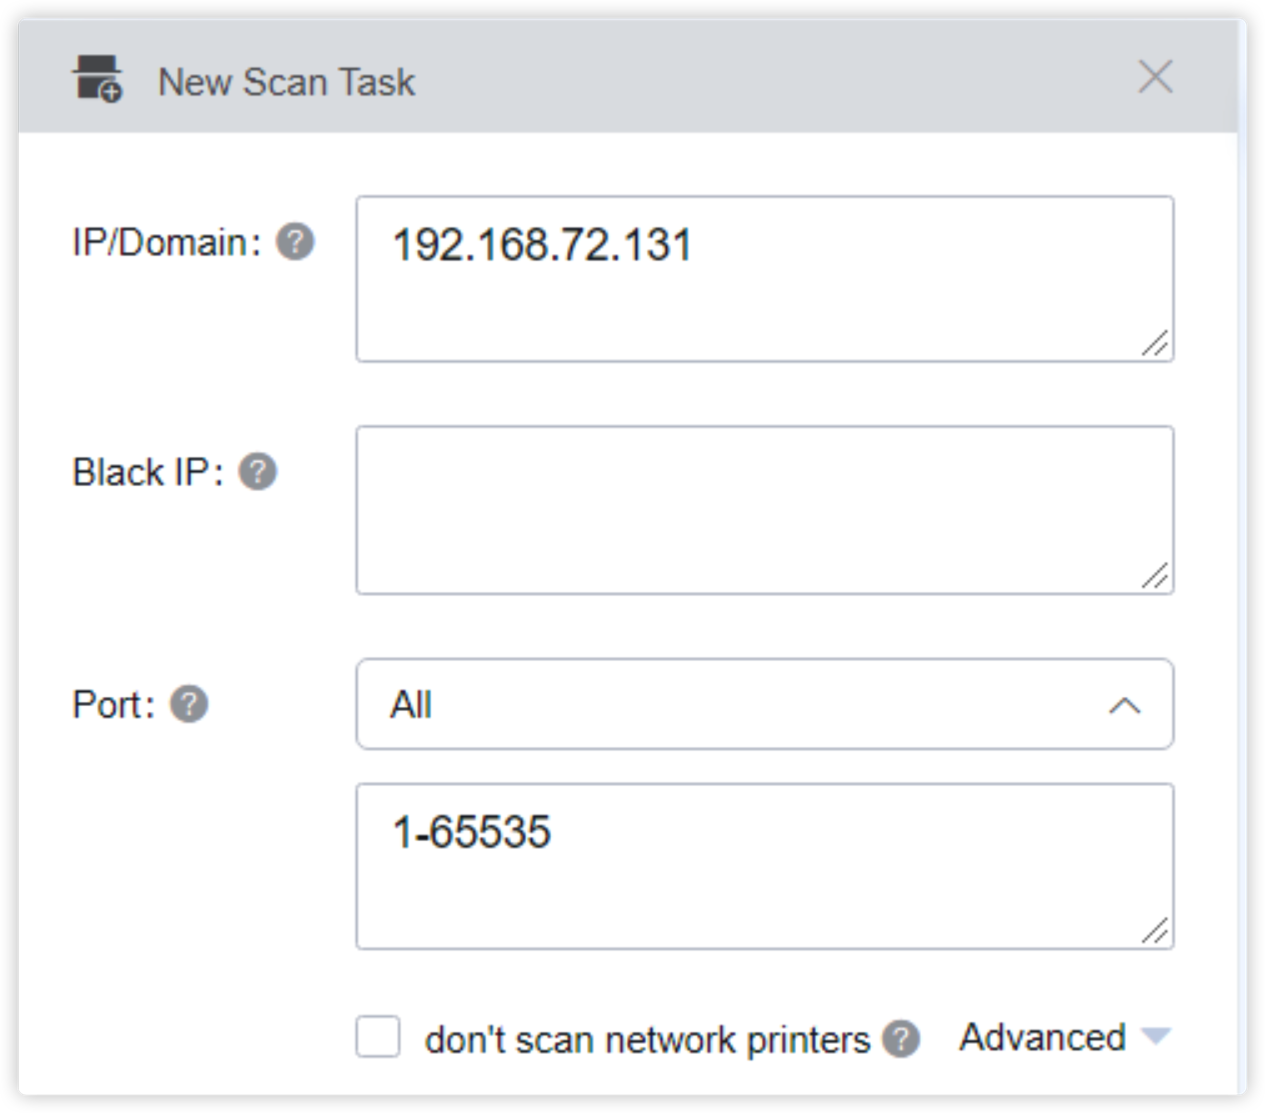The image size is (1265, 1113).
Task: Click the IP/Domain box resize grip
Action: click(1155, 343)
